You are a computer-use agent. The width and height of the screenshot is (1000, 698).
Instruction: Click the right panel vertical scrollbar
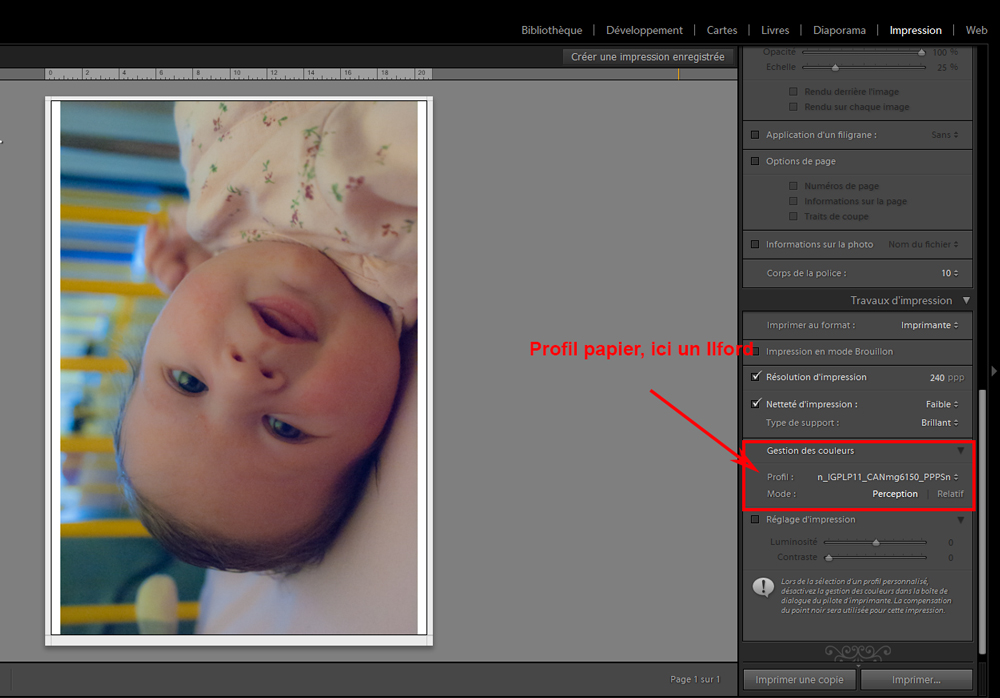pos(983,521)
